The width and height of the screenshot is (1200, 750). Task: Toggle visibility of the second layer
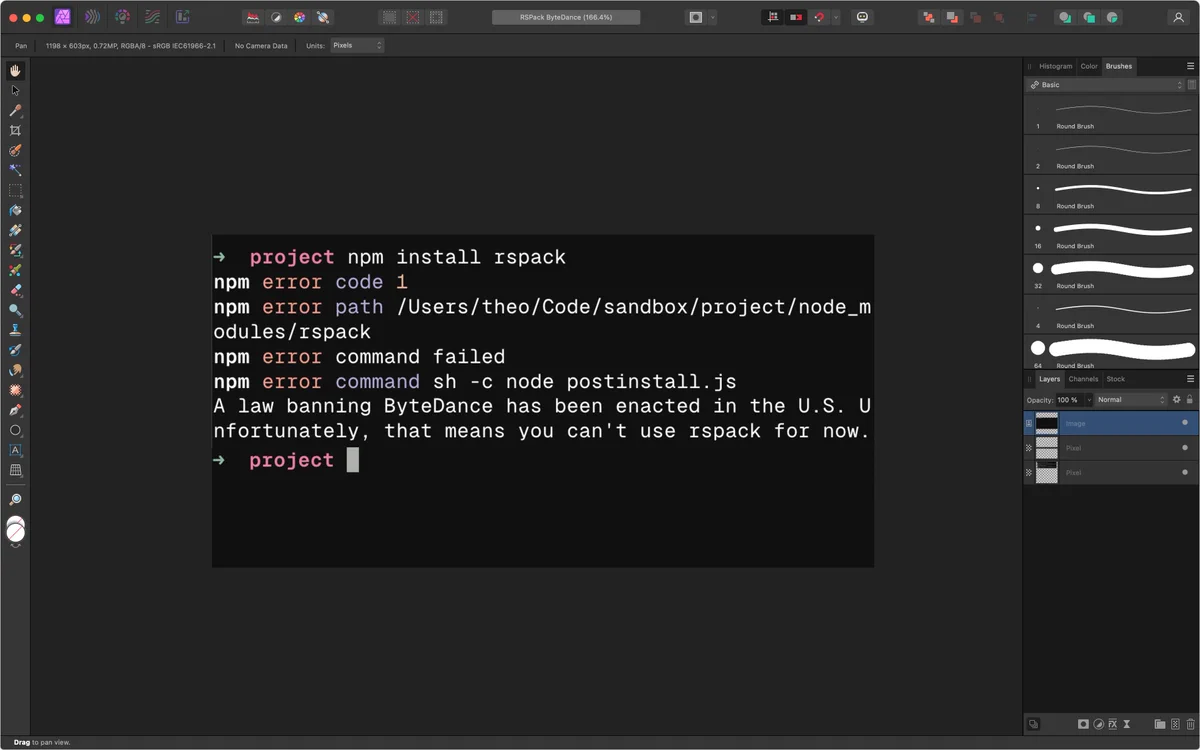tap(1185, 447)
